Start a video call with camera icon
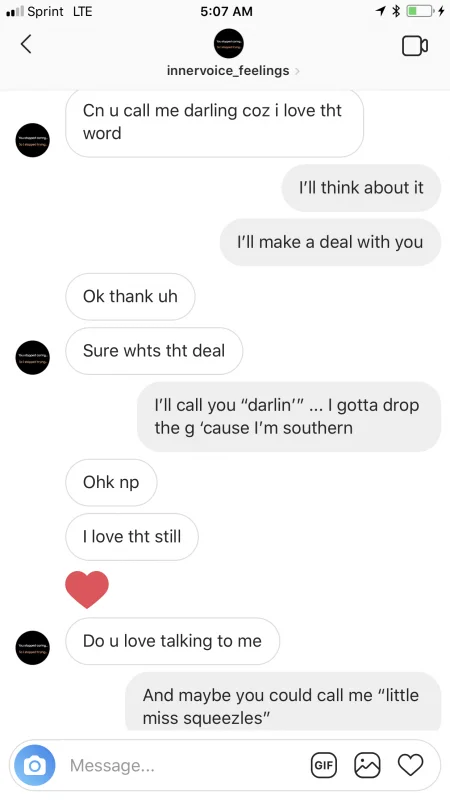450x800 pixels. 415,46
